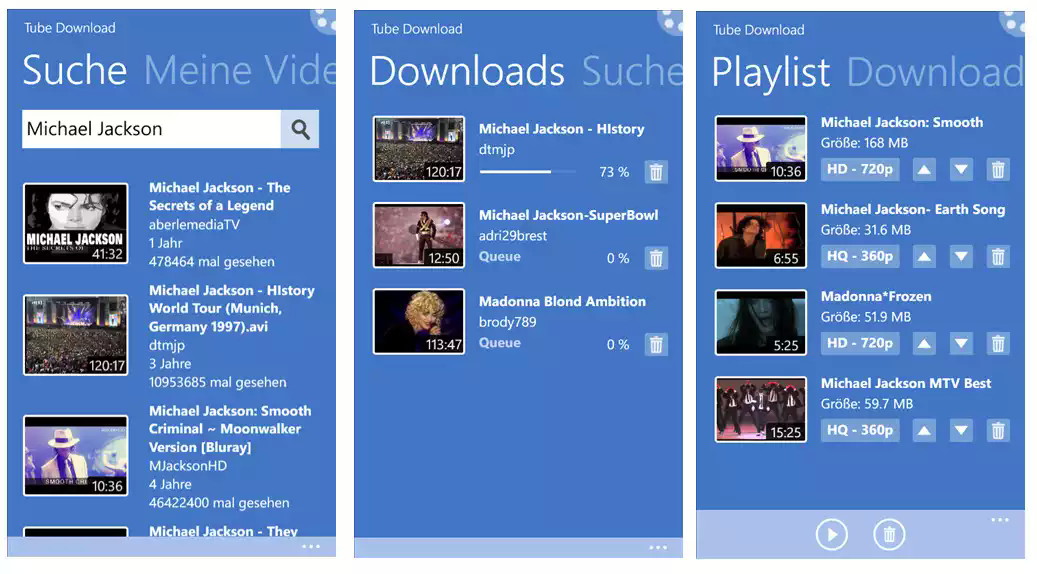Move Earth Song up in the playlist
This screenshot has width=1037, height=574.
pyautogui.click(x=924, y=257)
